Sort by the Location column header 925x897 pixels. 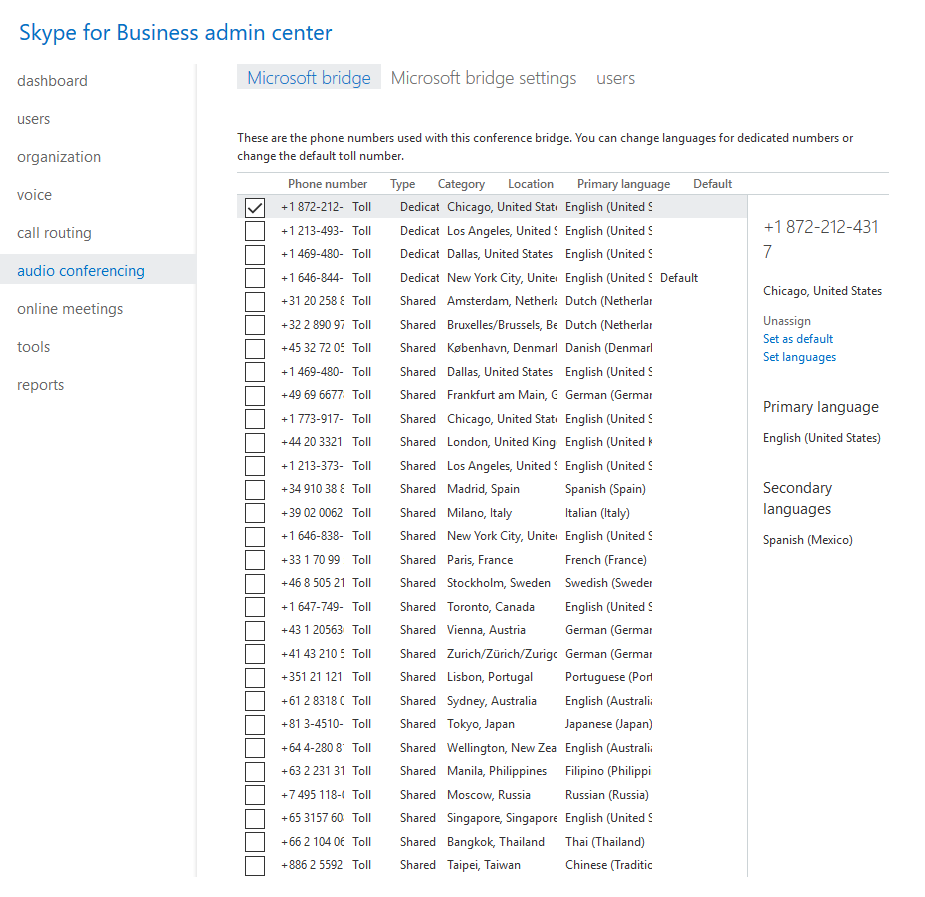[x=531, y=184]
